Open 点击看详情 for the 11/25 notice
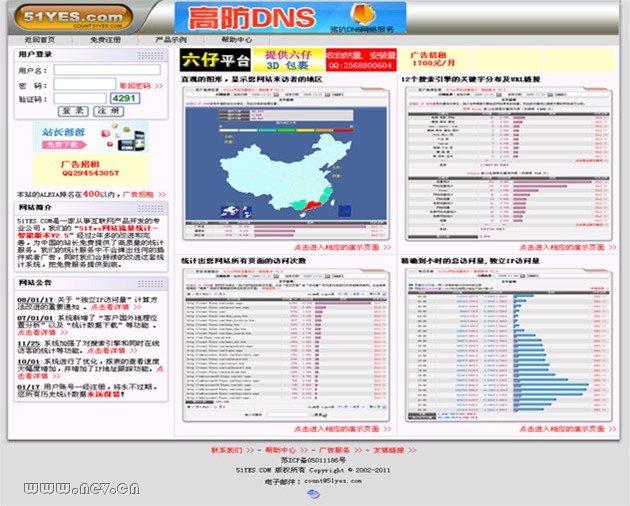 point(112,351)
